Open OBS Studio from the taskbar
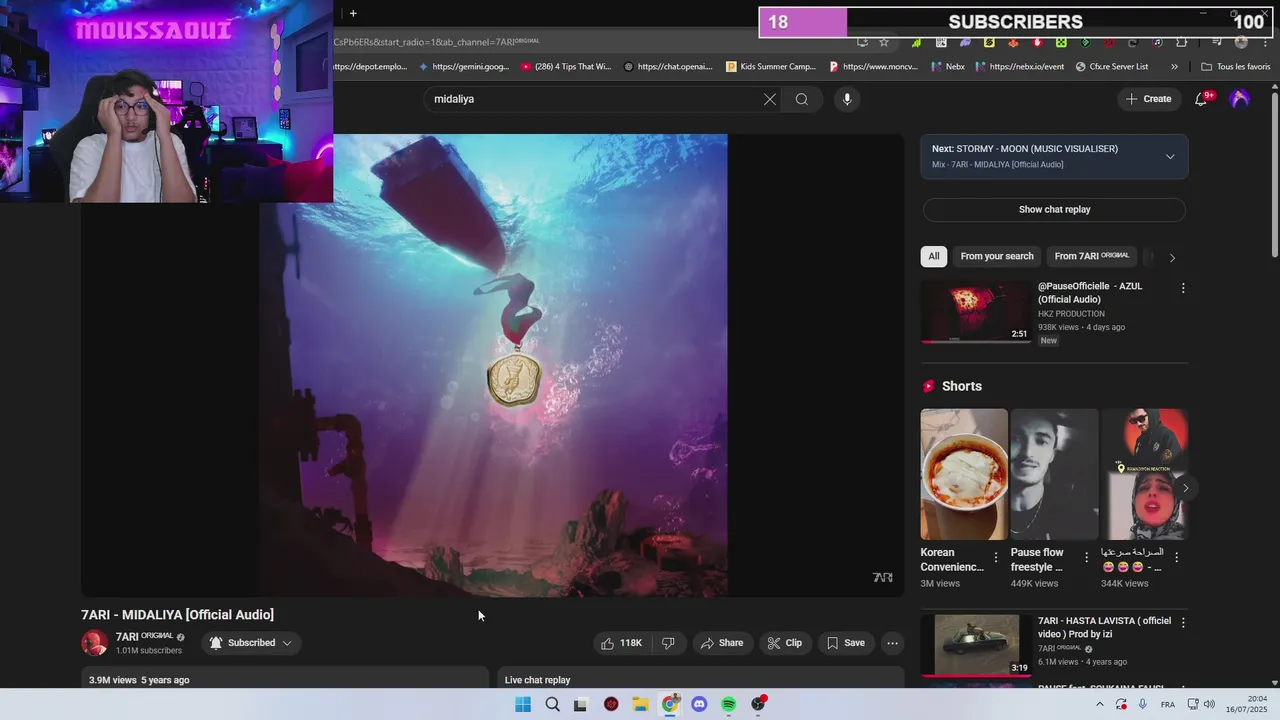 759,704
